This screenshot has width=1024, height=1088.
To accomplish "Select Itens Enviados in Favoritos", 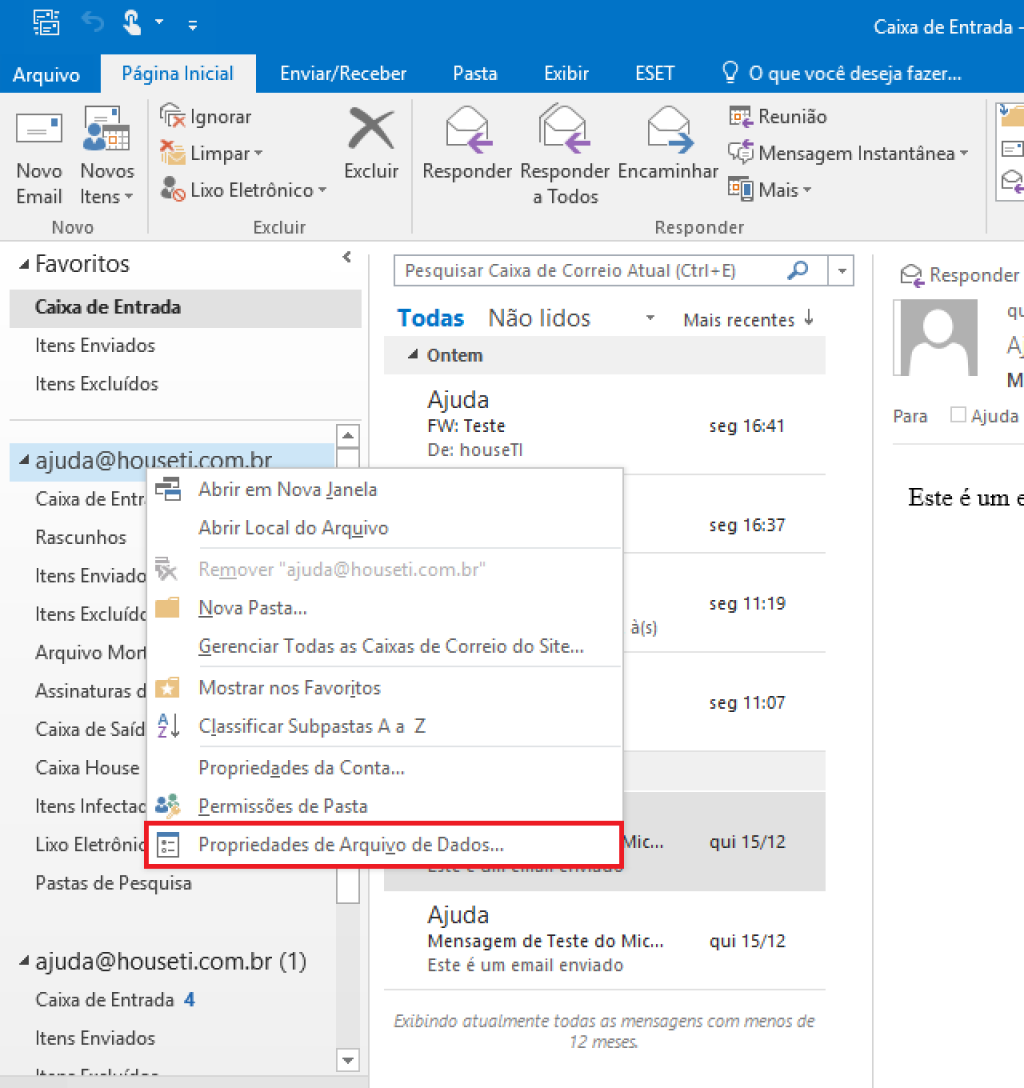I will coord(185,346).
